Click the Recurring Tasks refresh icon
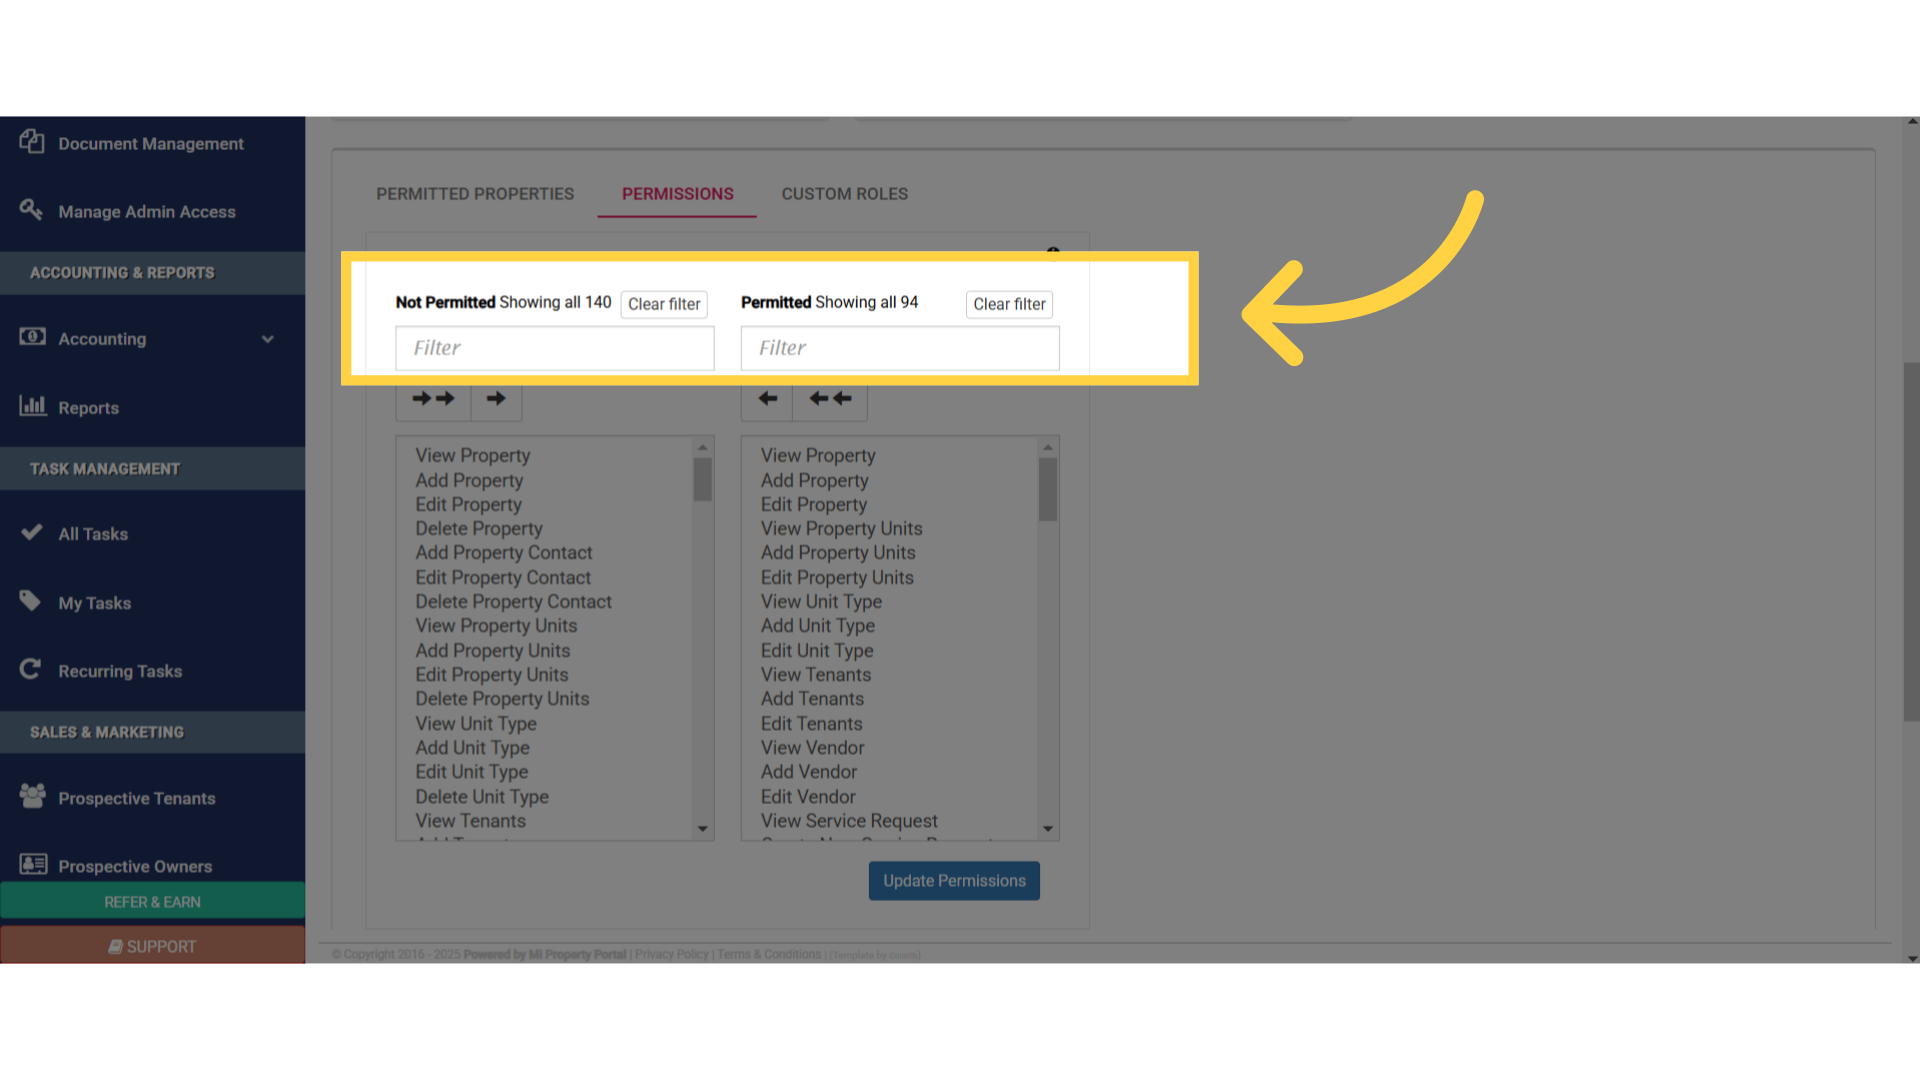The width and height of the screenshot is (1920, 1080). tap(30, 669)
